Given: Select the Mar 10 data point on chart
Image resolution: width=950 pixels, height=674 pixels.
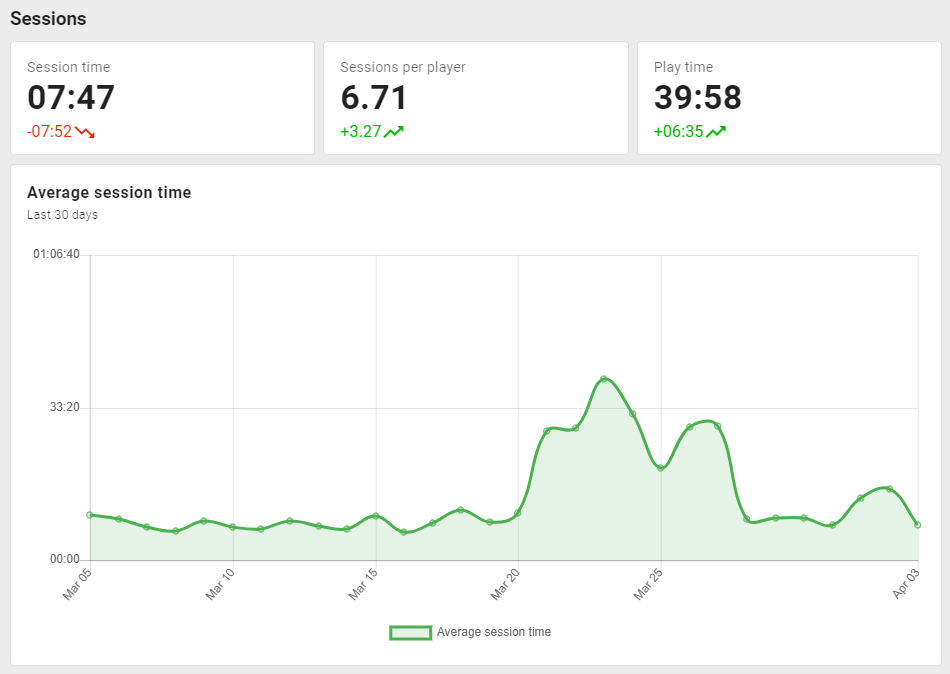Looking at the screenshot, I should [x=233, y=527].
